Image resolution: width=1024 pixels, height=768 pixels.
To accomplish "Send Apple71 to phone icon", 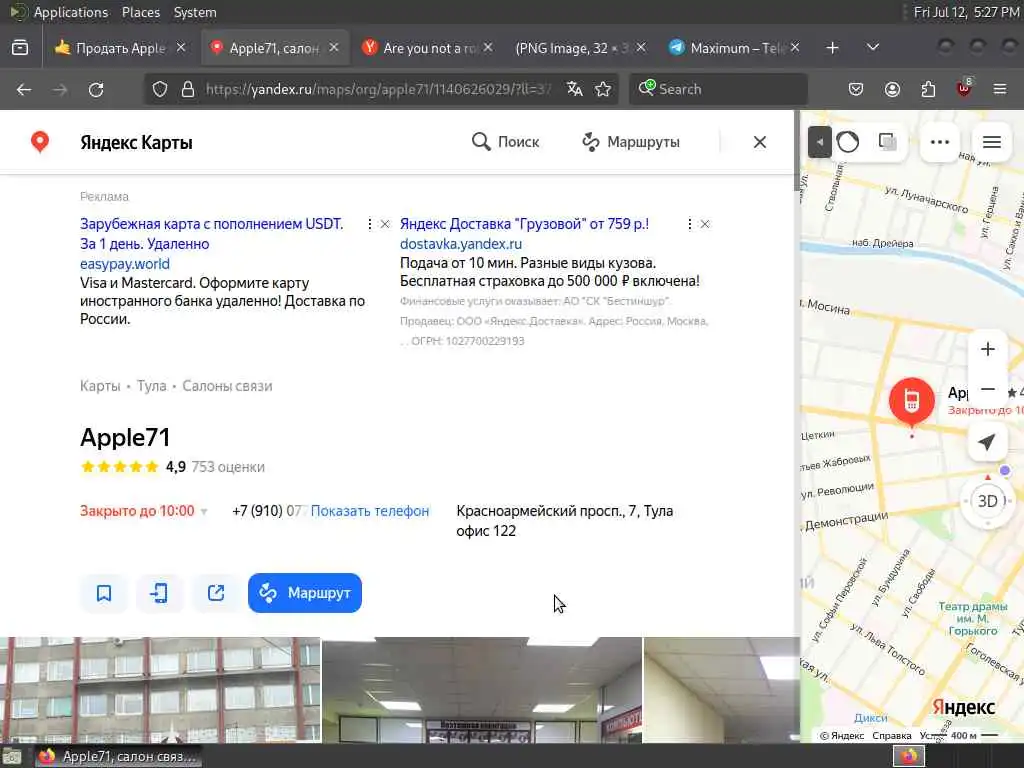I will 159,593.
